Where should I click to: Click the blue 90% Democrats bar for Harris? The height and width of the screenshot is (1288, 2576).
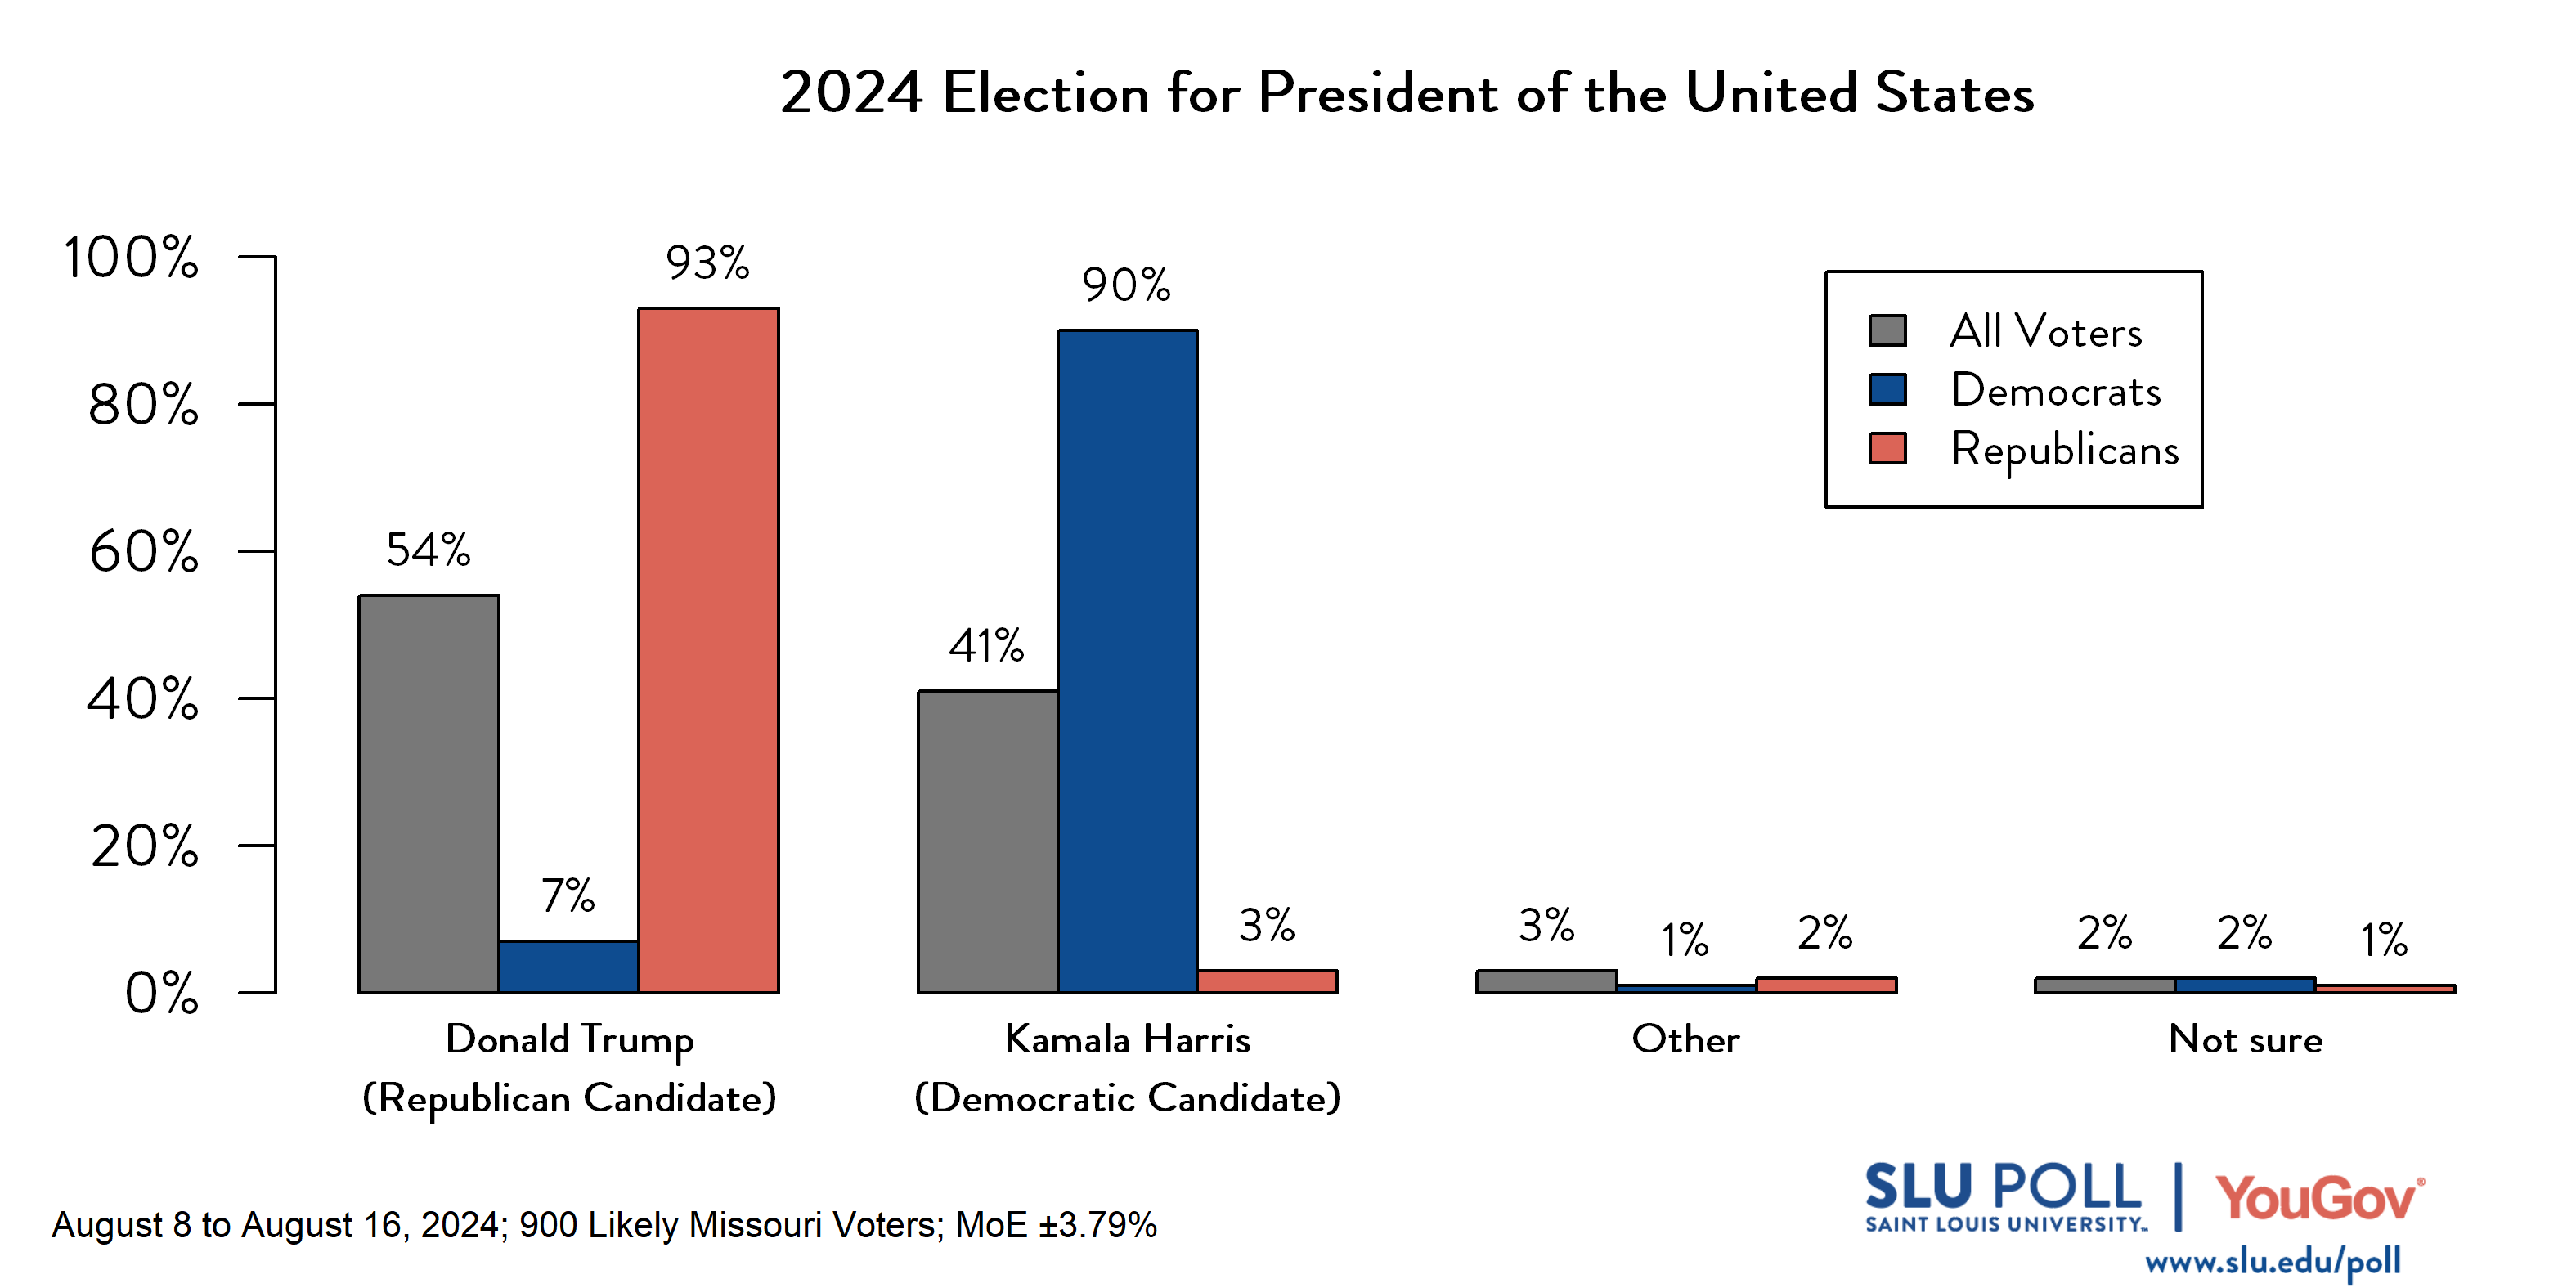1127,660
